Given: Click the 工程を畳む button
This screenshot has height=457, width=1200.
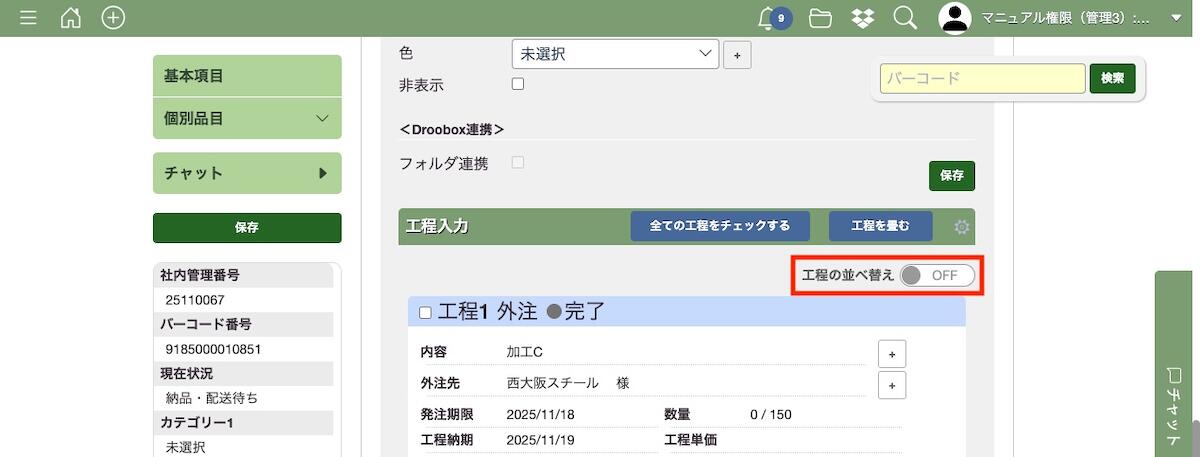Looking at the screenshot, I should [x=880, y=226].
